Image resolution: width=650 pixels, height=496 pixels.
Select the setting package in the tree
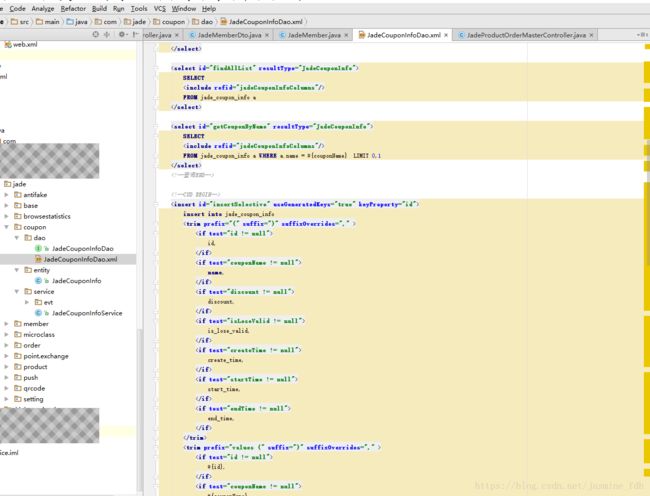pyautogui.click(x=33, y=399)
